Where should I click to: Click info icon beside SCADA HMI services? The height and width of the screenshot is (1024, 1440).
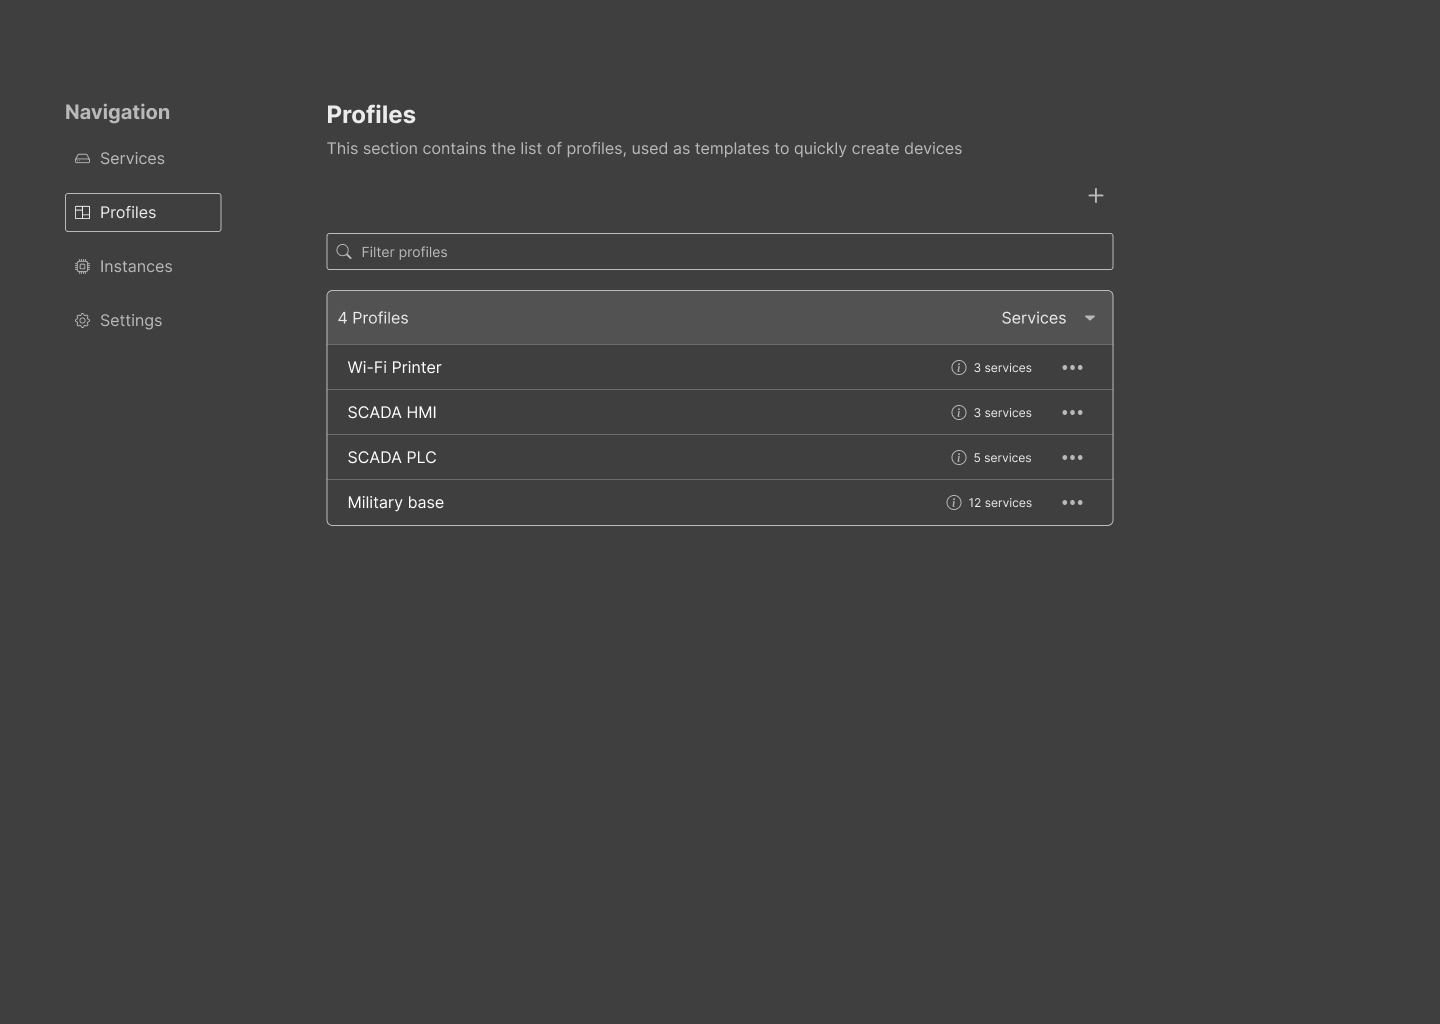click(958, 413)
